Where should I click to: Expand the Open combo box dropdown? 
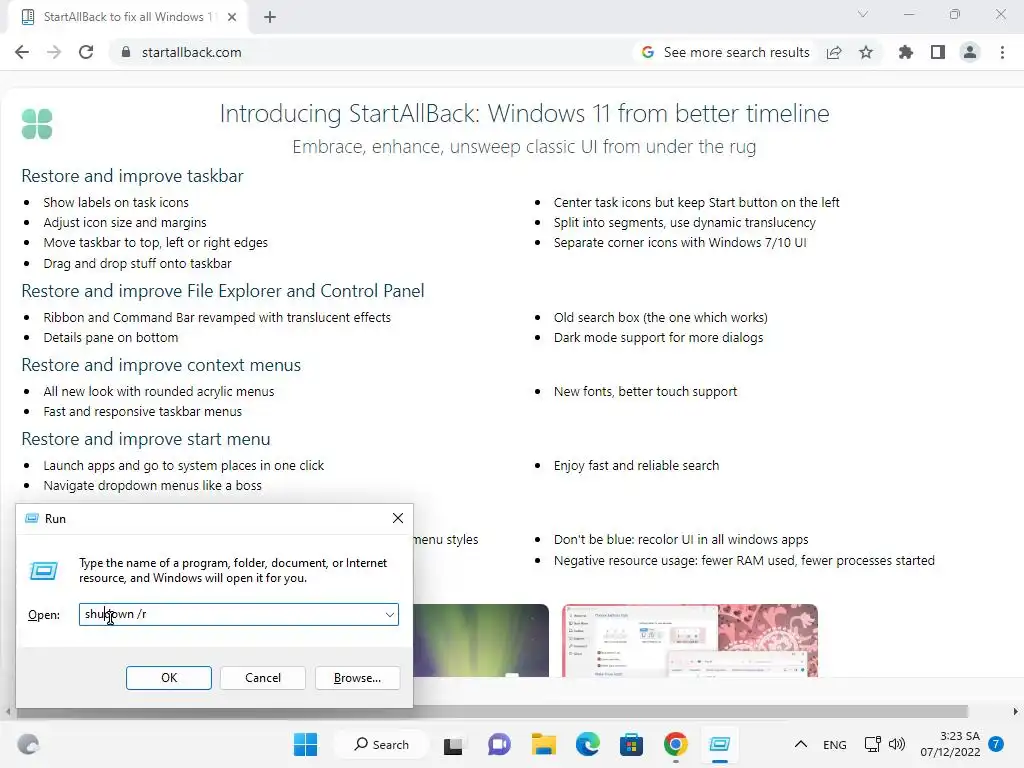pos(389,615)
